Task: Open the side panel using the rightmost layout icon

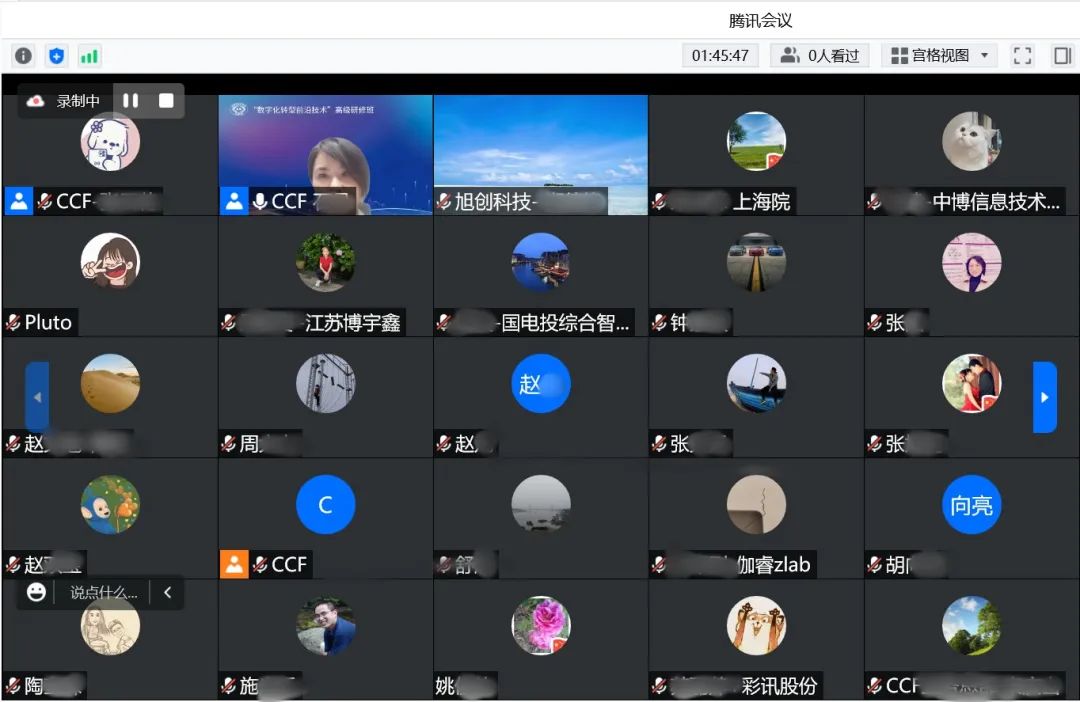Action: tap(1062, 55)
